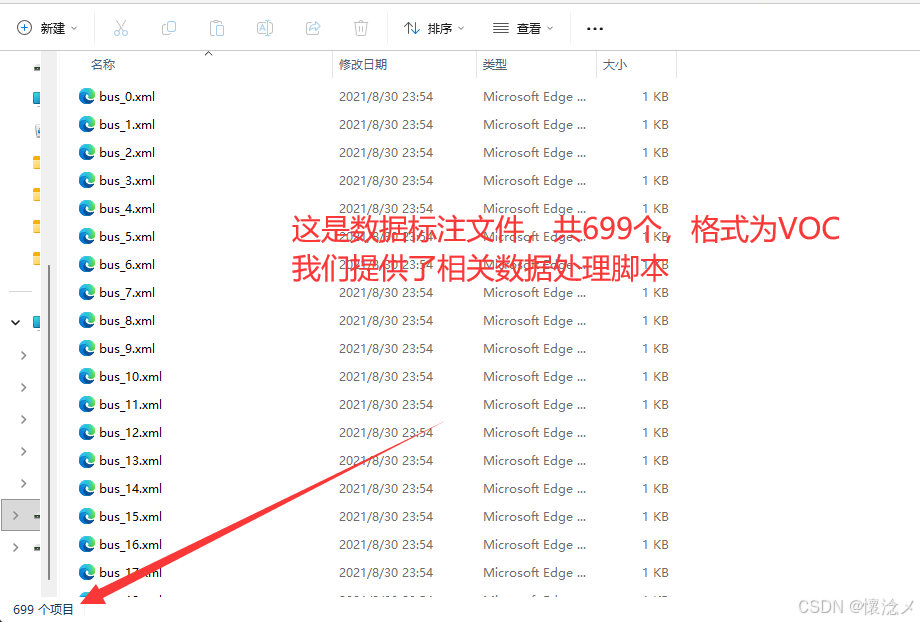Screen dimensions: 920x622
Task: Select file name bus_1.xml
Action: point(127,125)
